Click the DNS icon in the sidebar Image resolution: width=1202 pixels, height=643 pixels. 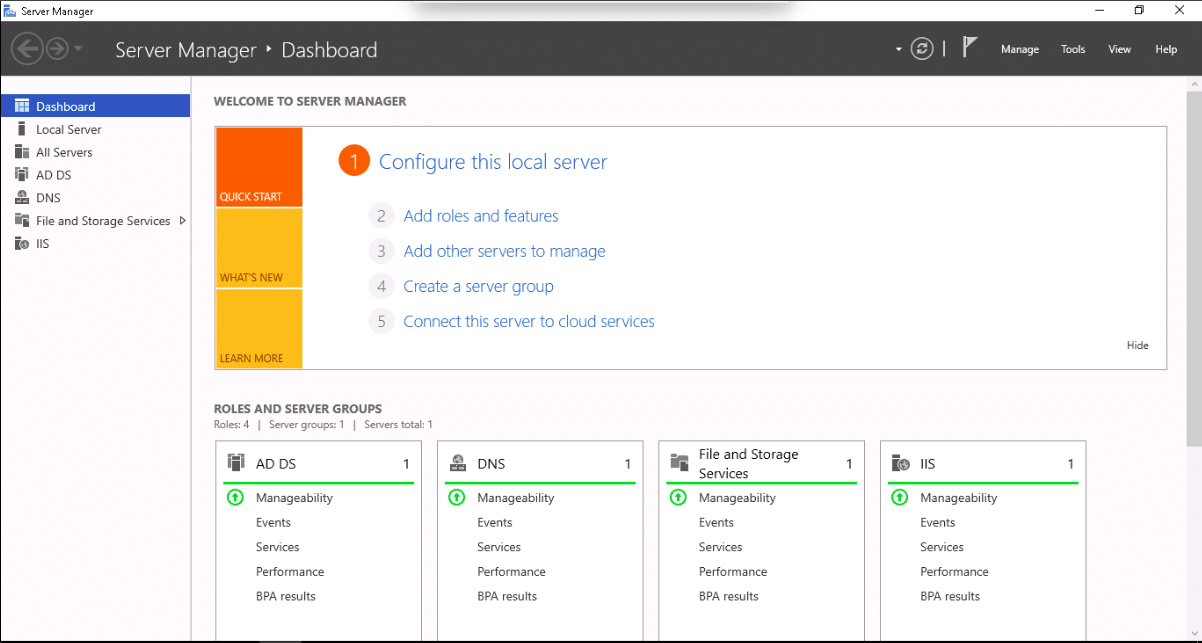(22, 198)
